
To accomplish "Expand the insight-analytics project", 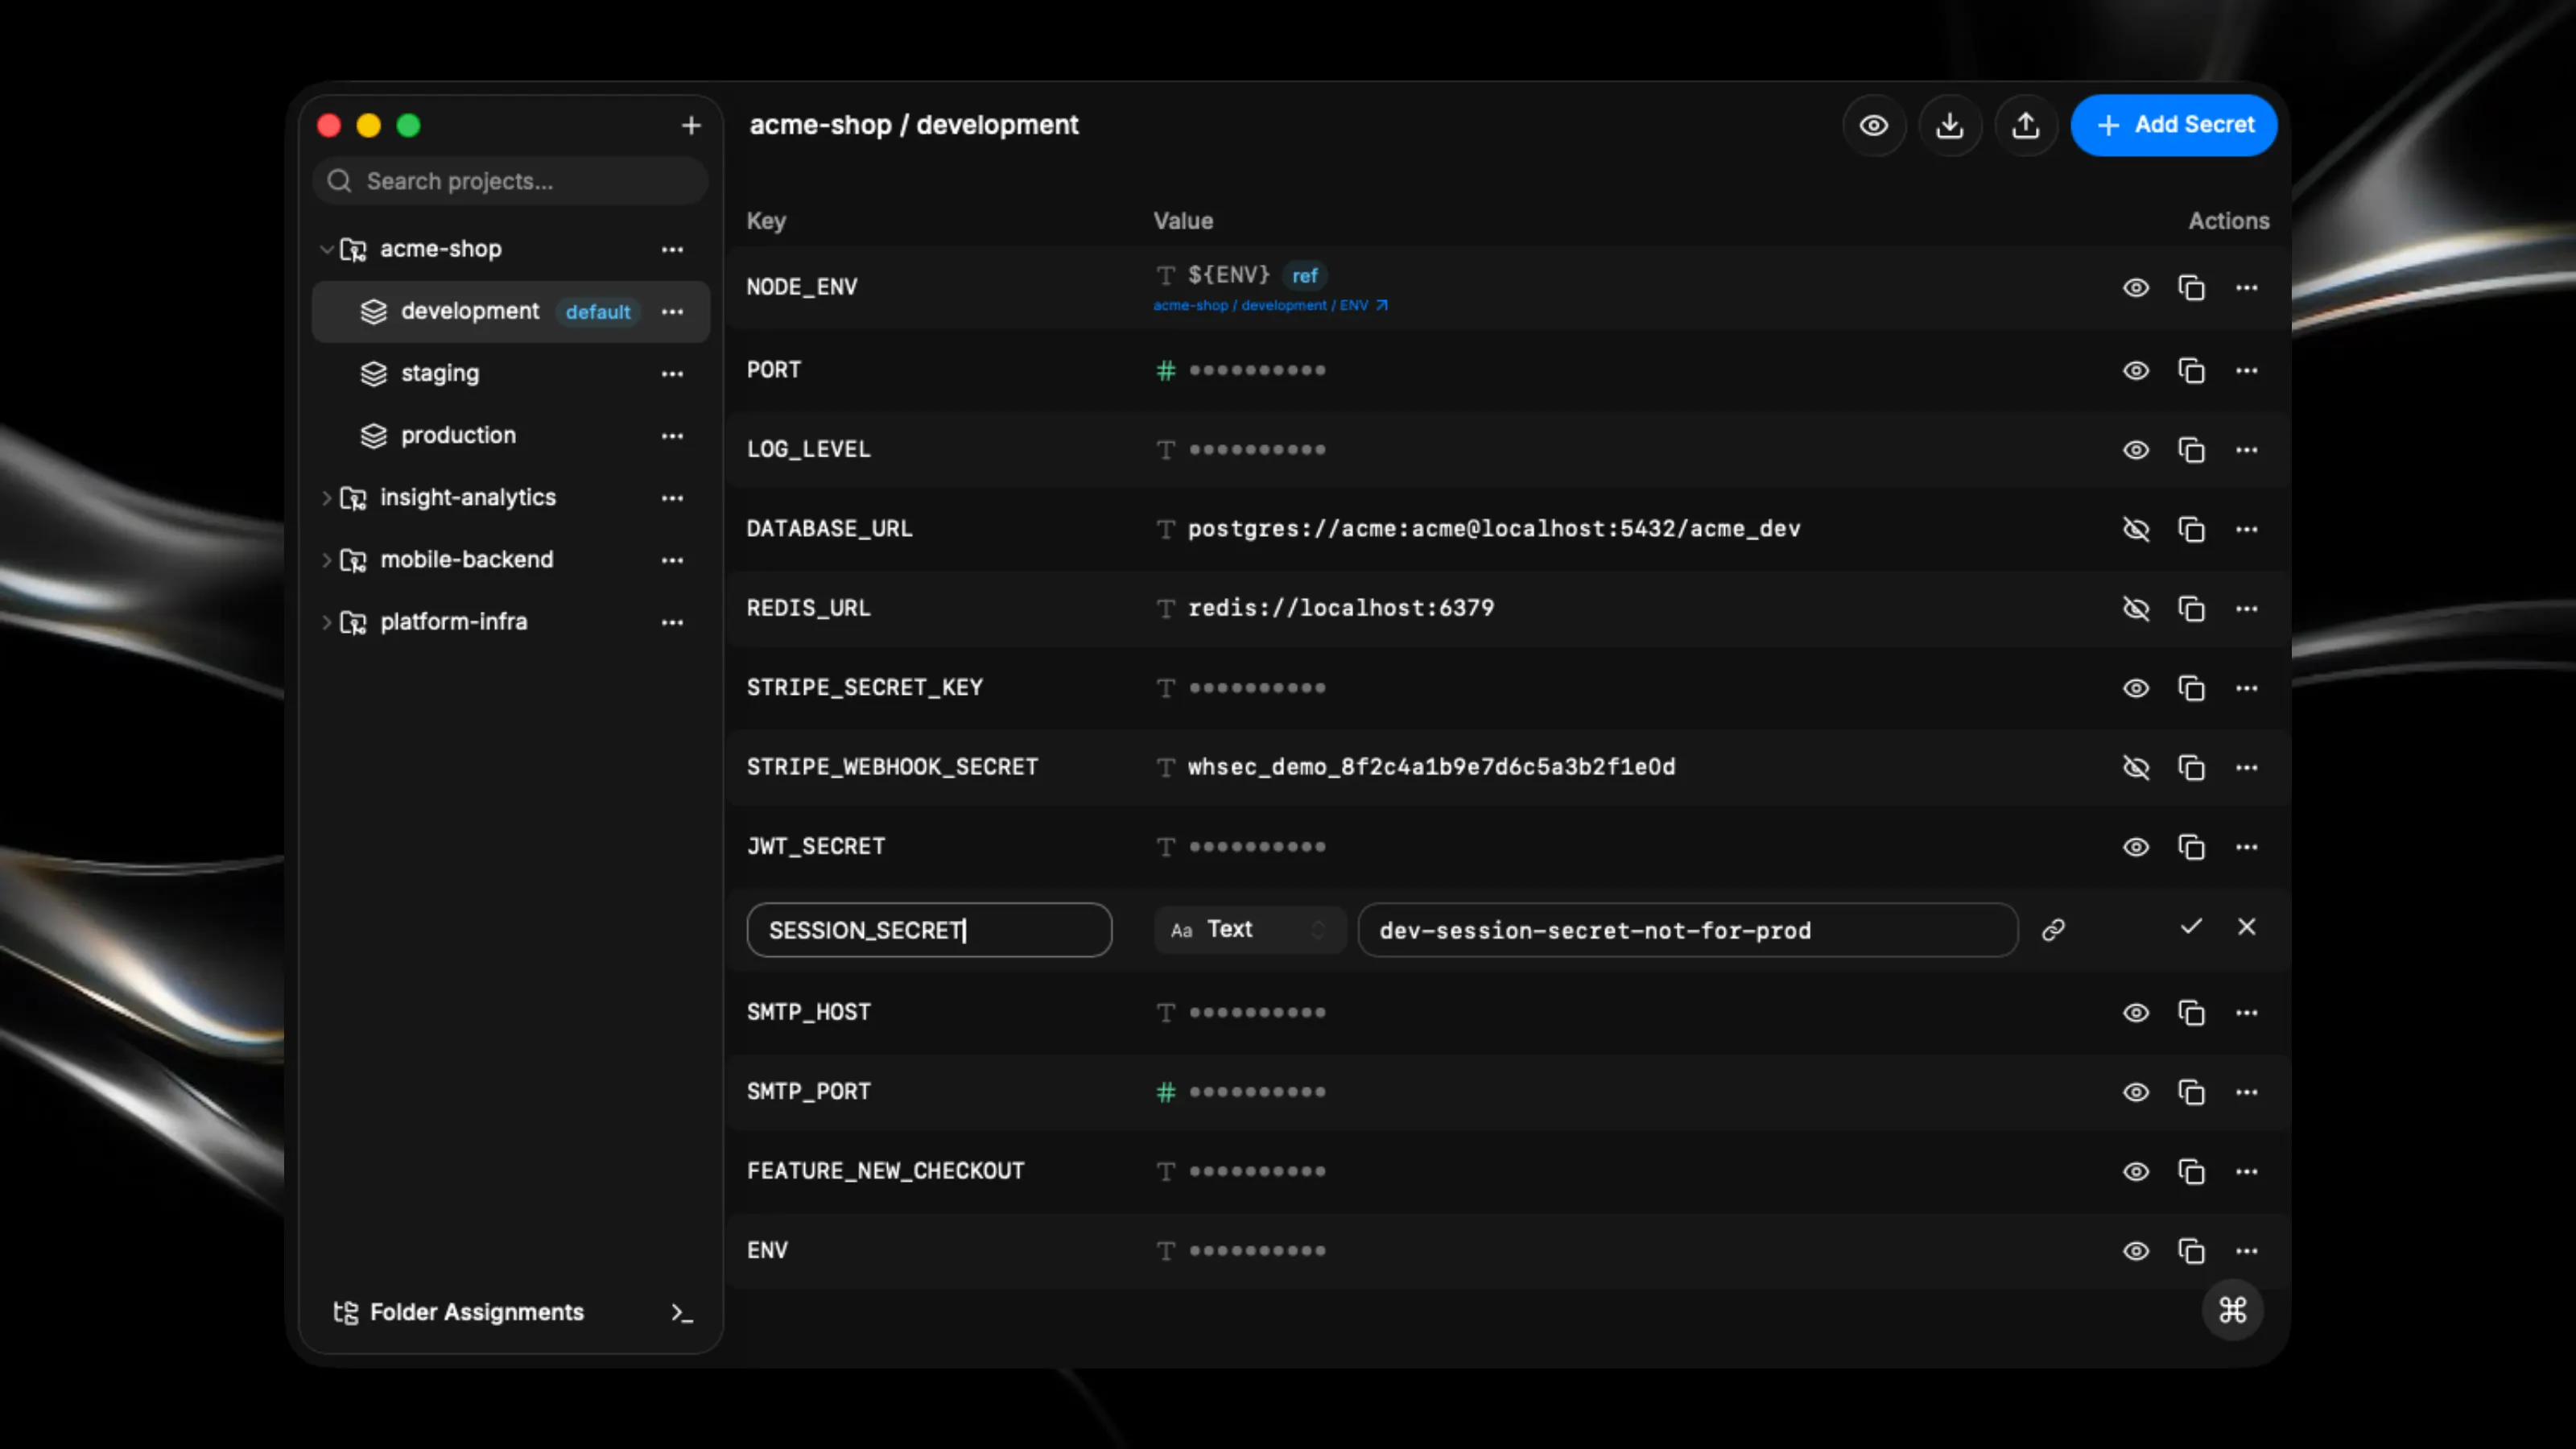I will coord(326,498).
